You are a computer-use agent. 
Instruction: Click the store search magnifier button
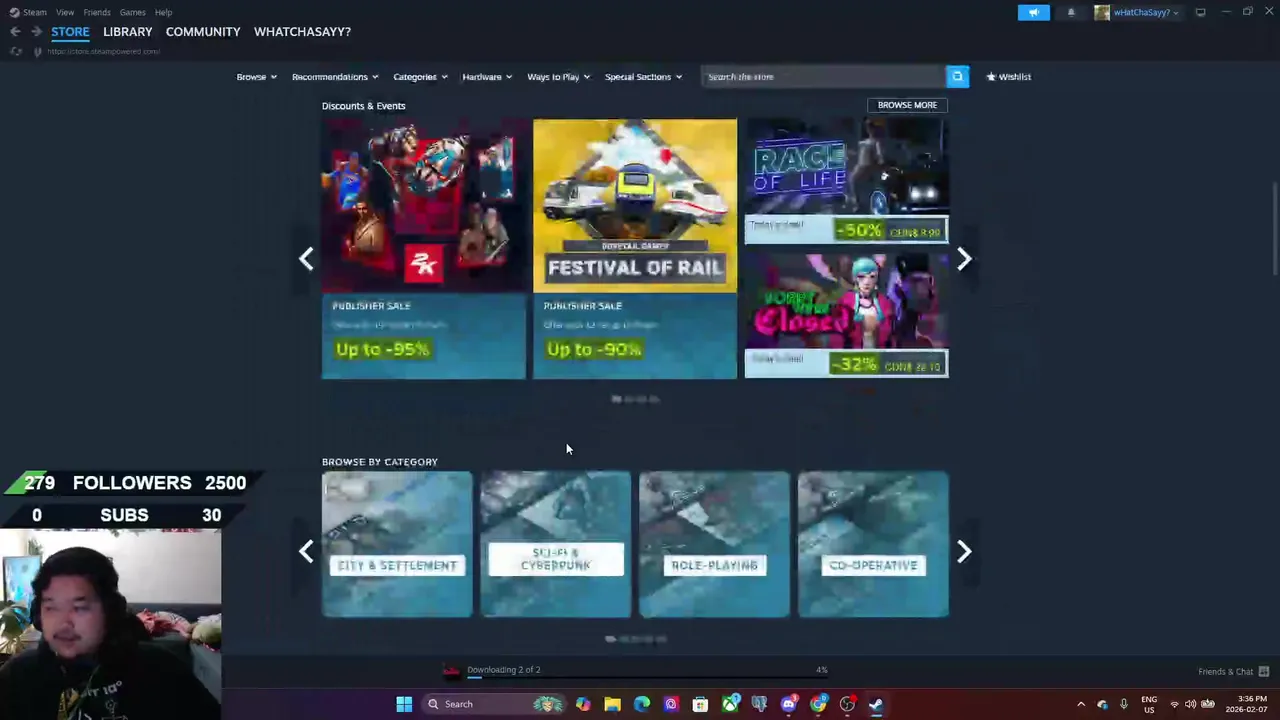957,76
